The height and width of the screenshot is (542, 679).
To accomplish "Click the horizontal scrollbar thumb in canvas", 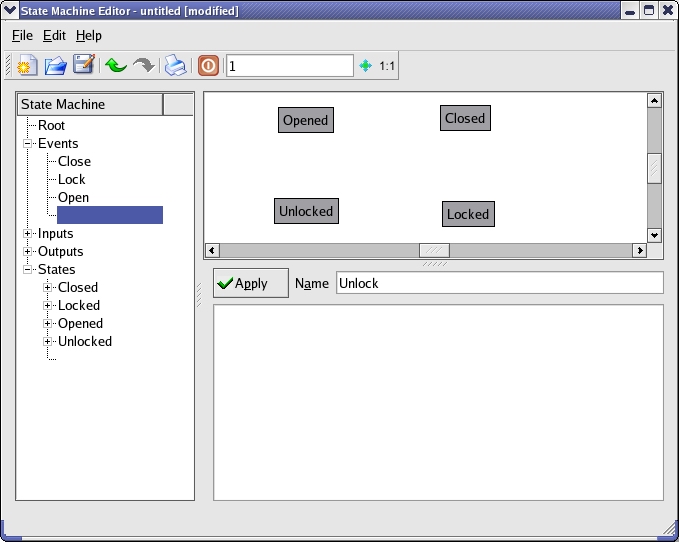I will [x=433, y=250].
